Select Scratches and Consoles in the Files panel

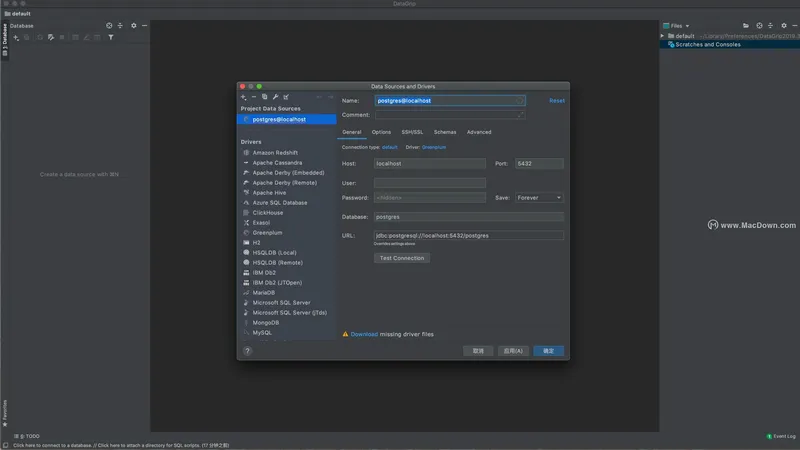tap(730, 45)
